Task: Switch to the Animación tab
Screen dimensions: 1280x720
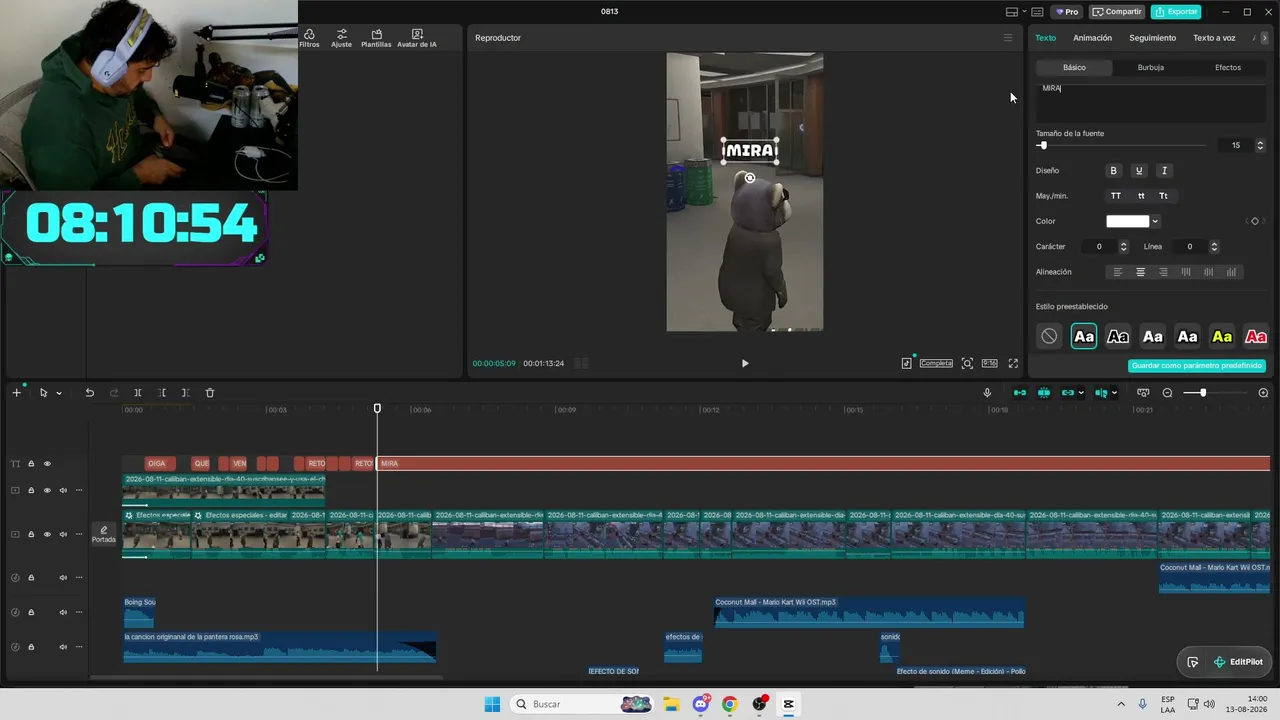Action: coord(1092,38)
